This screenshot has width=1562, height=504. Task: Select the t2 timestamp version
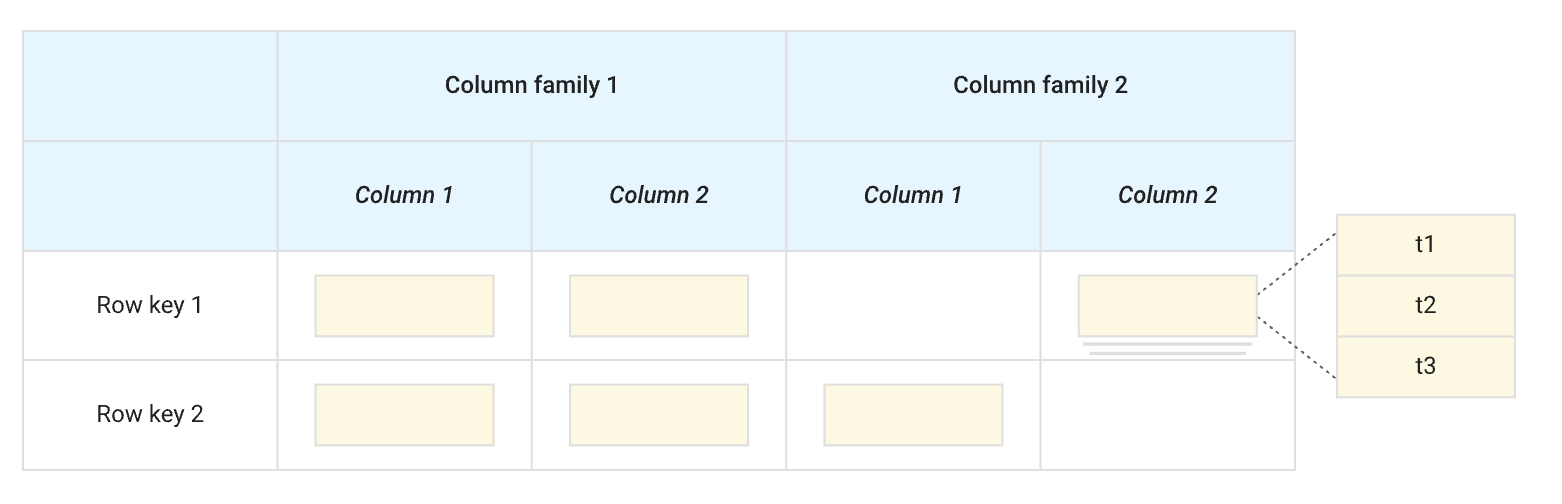click(x=1425, y=305)
